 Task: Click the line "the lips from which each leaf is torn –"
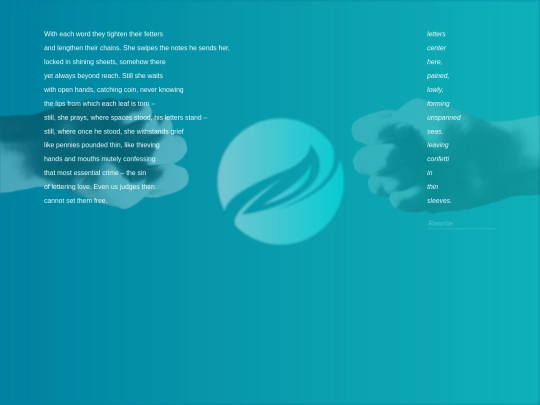coord(99,104)
